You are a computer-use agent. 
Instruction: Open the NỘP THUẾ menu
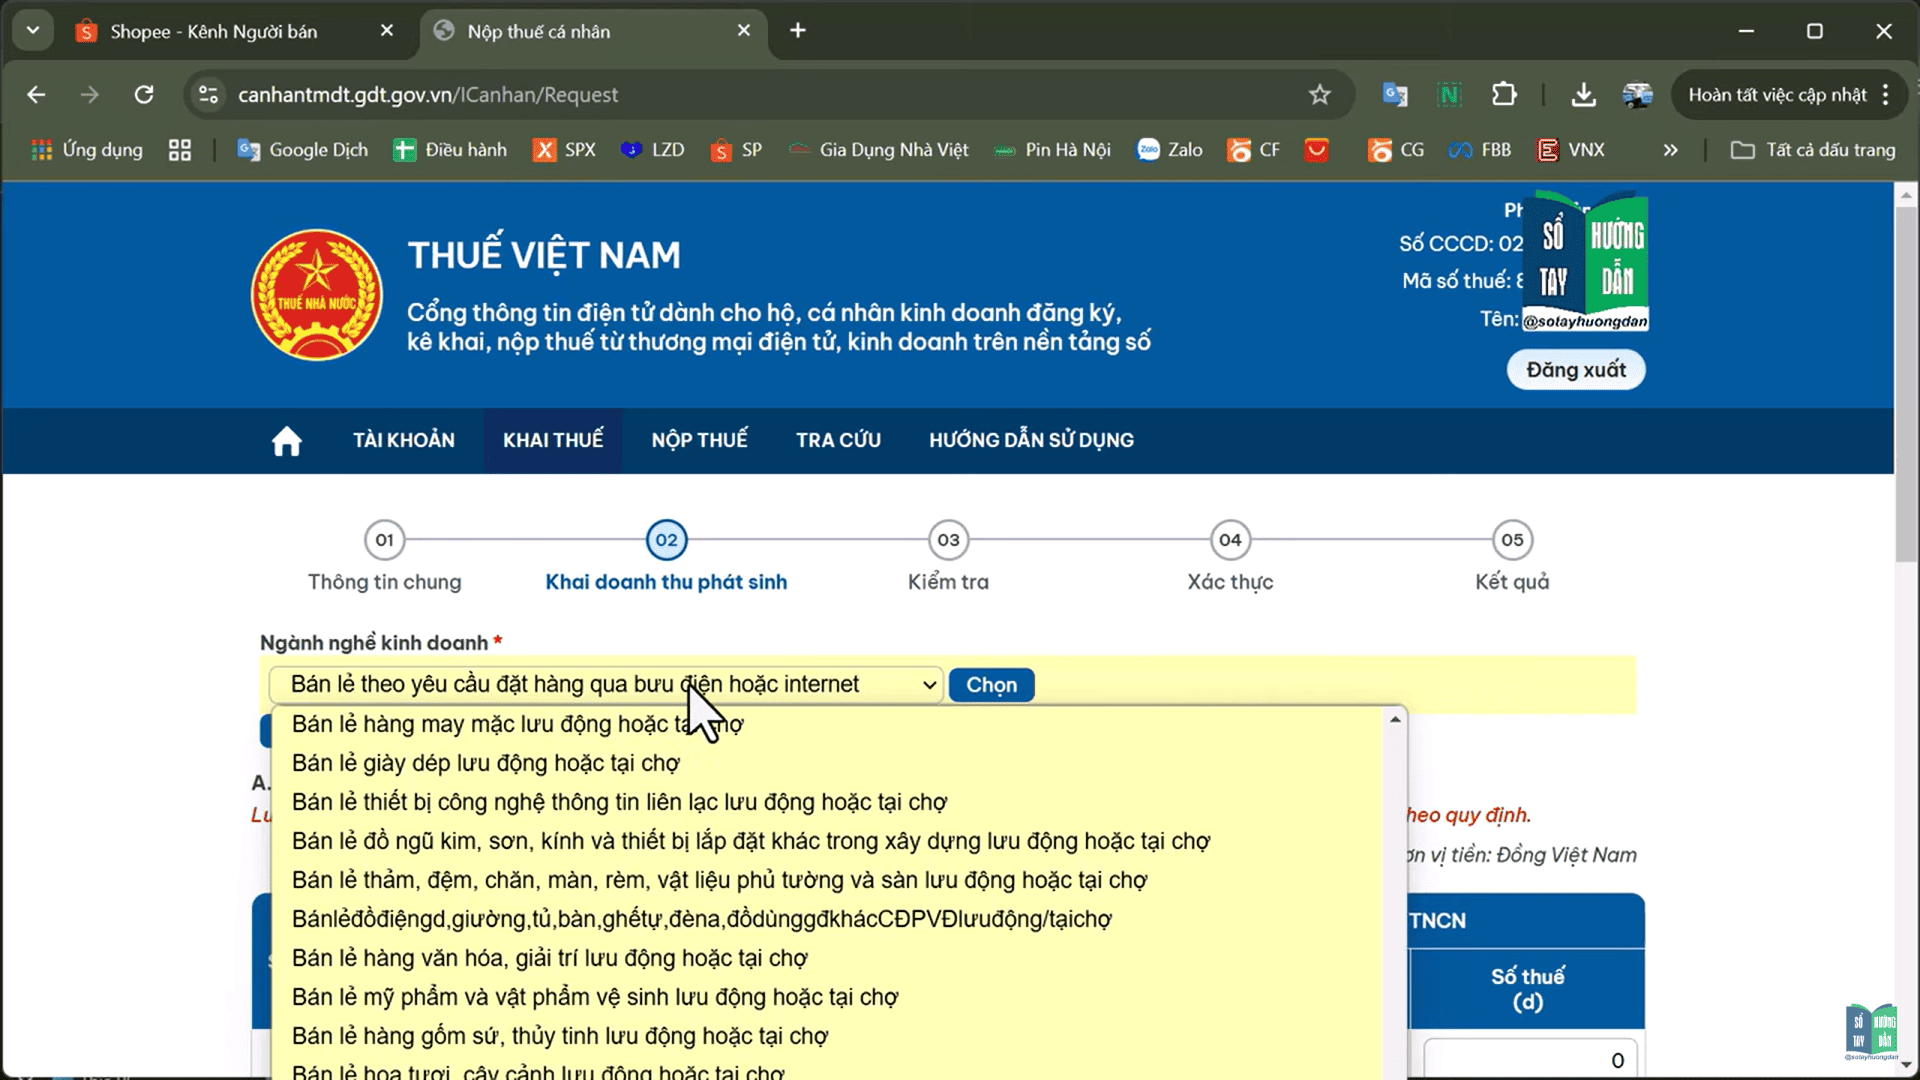(700, 440)
